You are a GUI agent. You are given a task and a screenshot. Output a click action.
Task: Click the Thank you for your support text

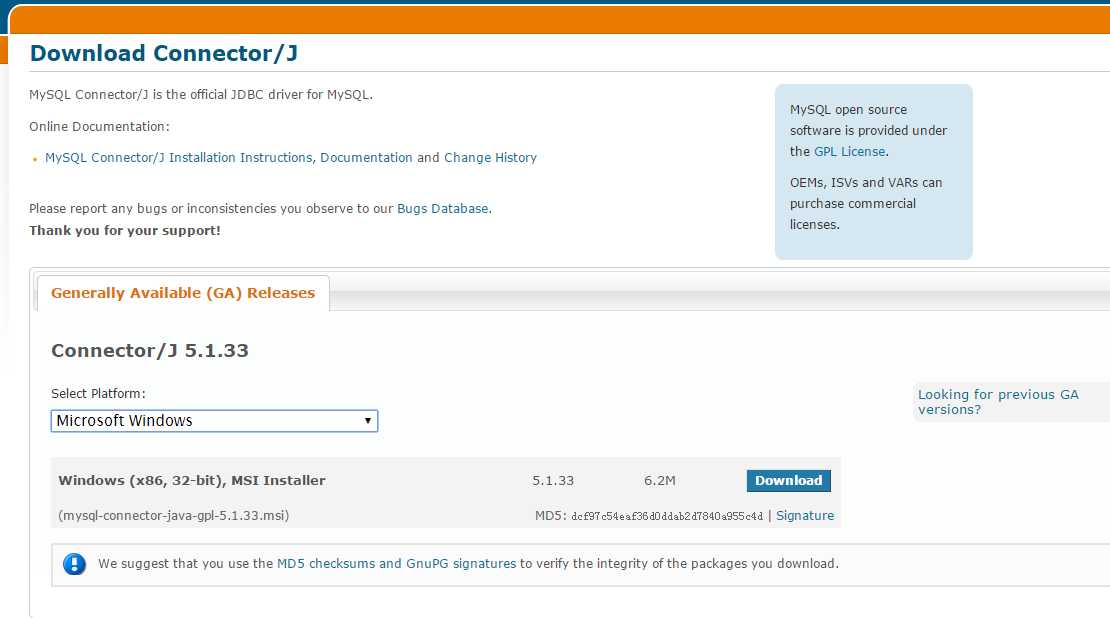pyautogui.click(x=125, y=231)
